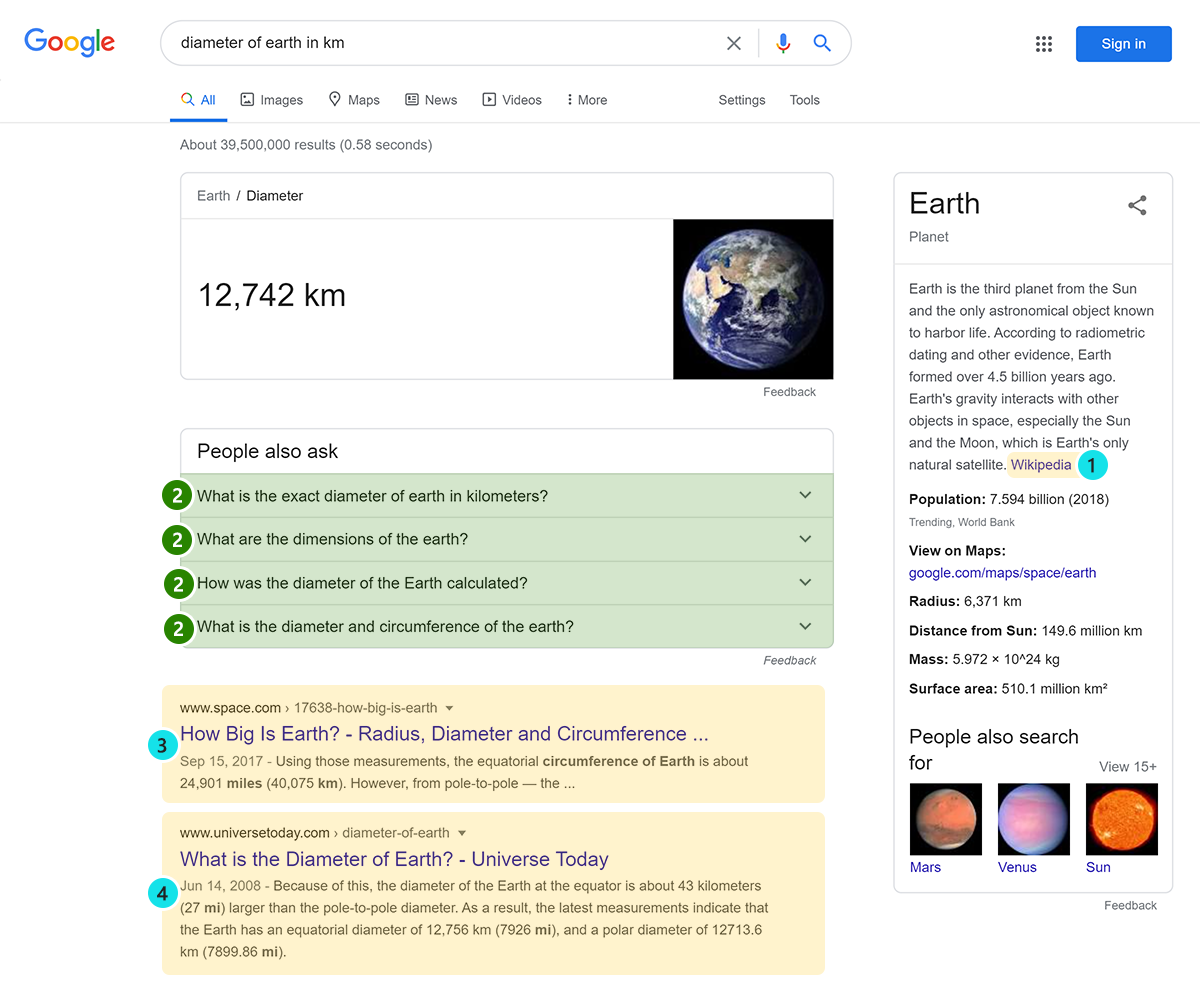The width and height of the screenshot is (1200, 1000).
Task: Click the 'Radius' label in Earth panel
Action: 934,602
